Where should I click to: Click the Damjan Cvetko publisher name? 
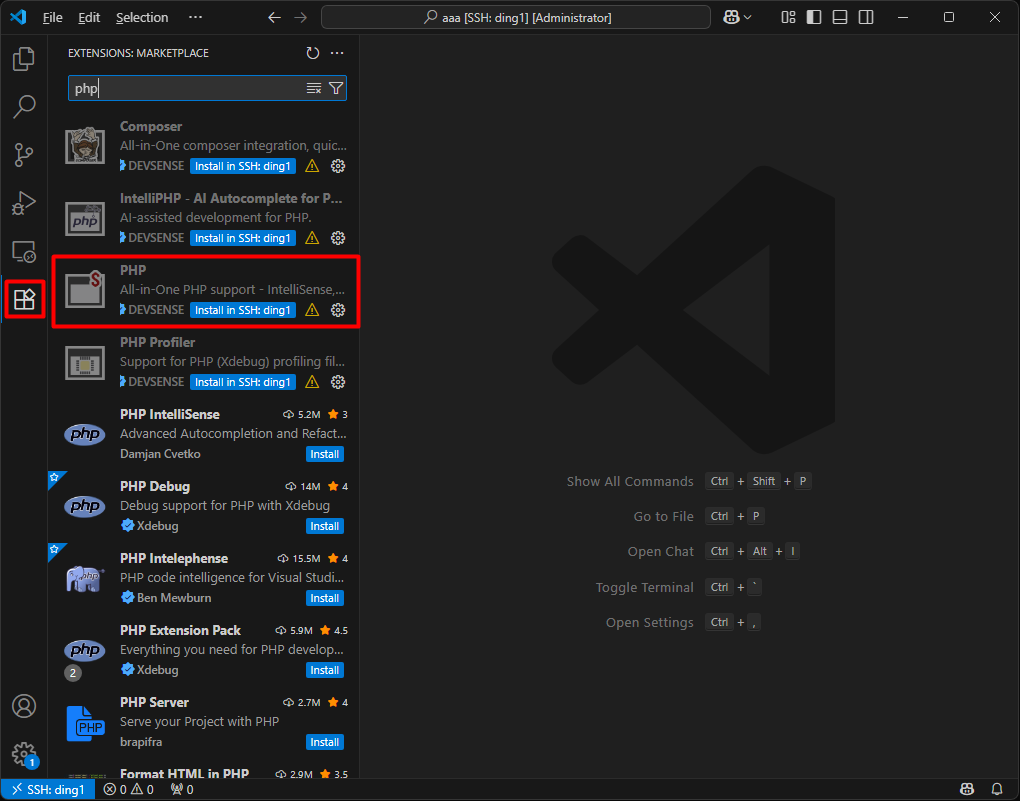pos(160,454)
